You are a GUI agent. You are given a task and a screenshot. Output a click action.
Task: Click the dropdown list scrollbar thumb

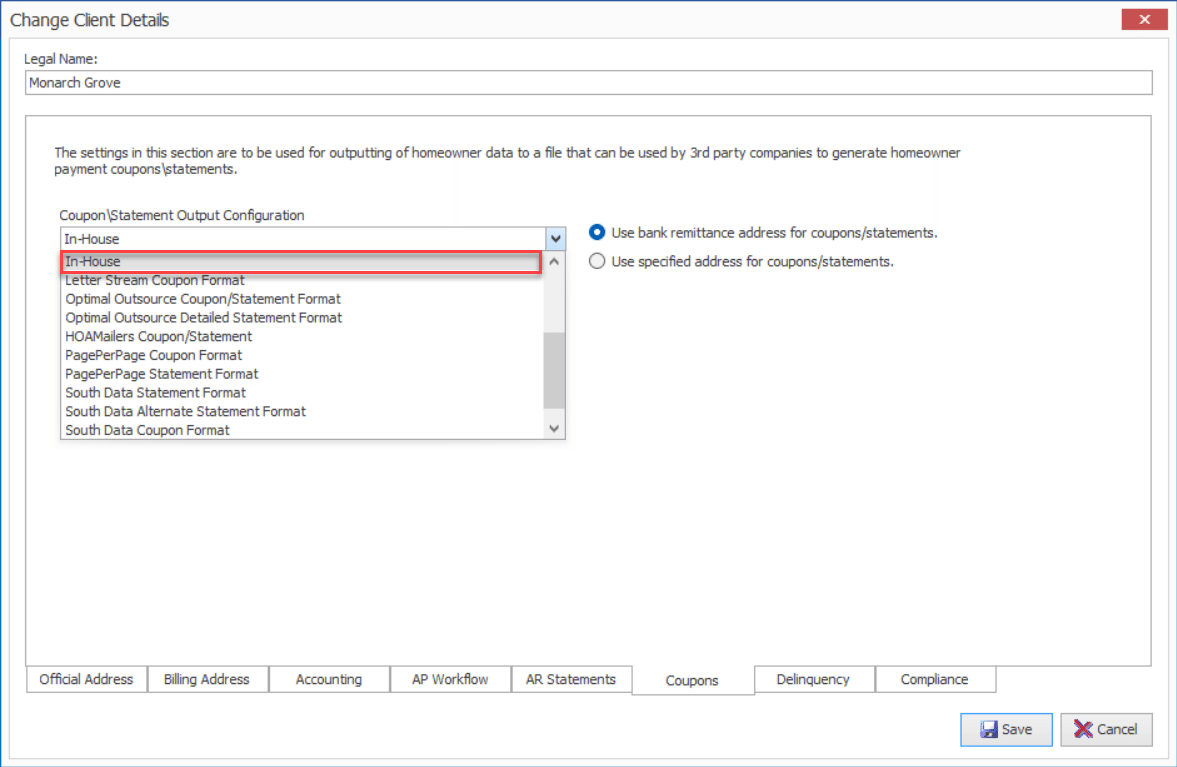554,370
